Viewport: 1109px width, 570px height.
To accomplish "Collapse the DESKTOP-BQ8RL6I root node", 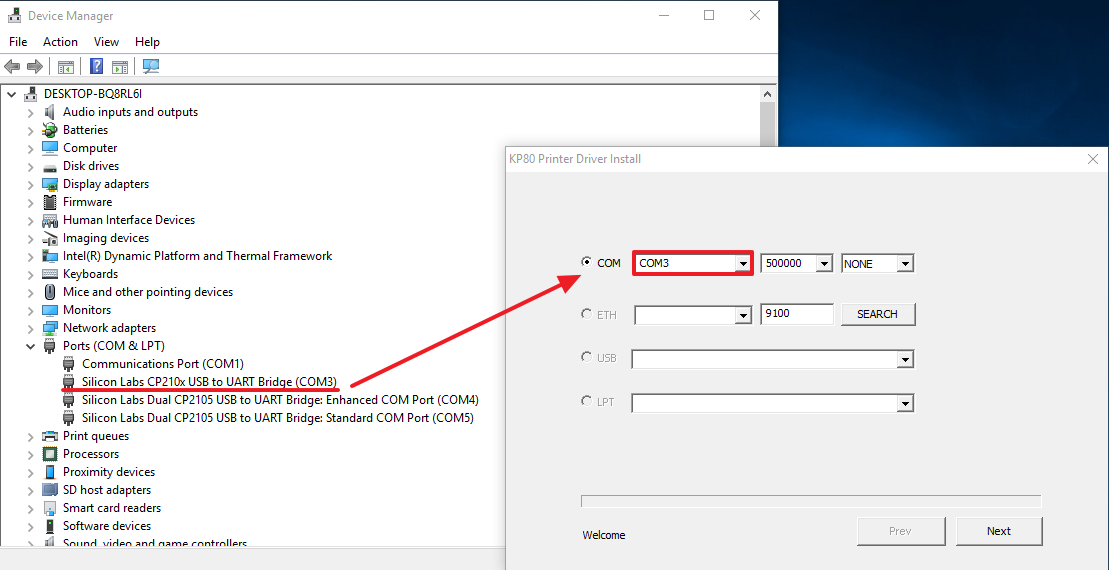I will [x=12, y=93].
